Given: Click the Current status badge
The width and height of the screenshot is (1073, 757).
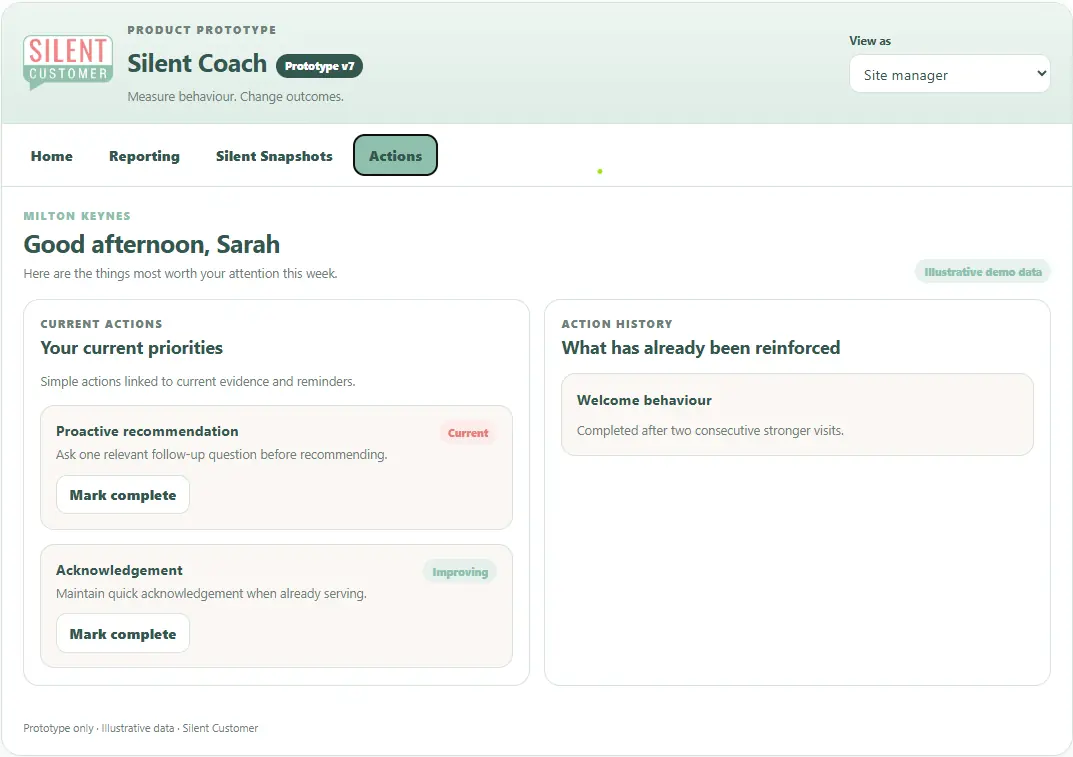Looking at the screenshot, I should coord(468,433).
